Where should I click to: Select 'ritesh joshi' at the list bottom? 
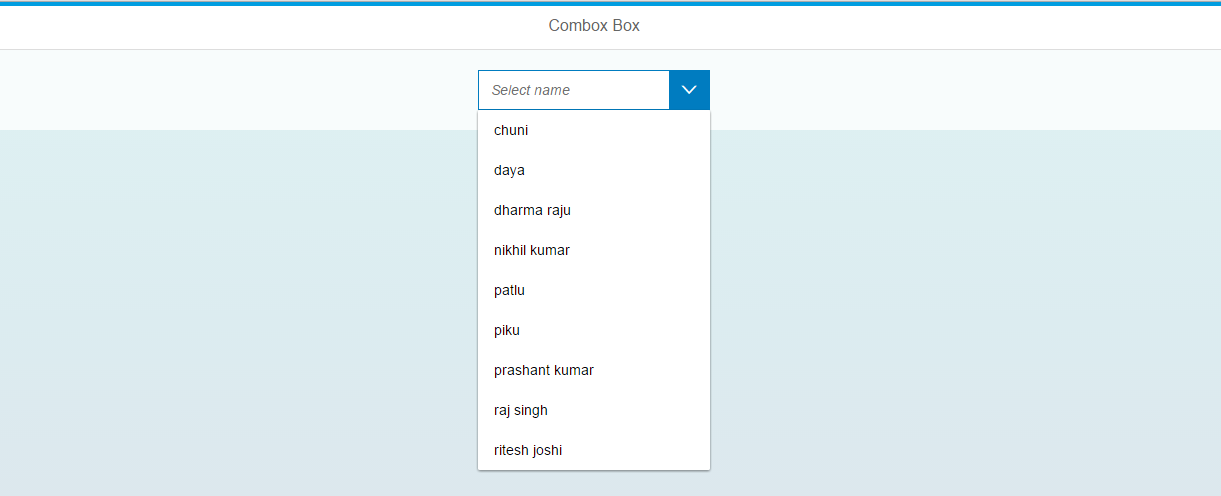coord(594,450)
